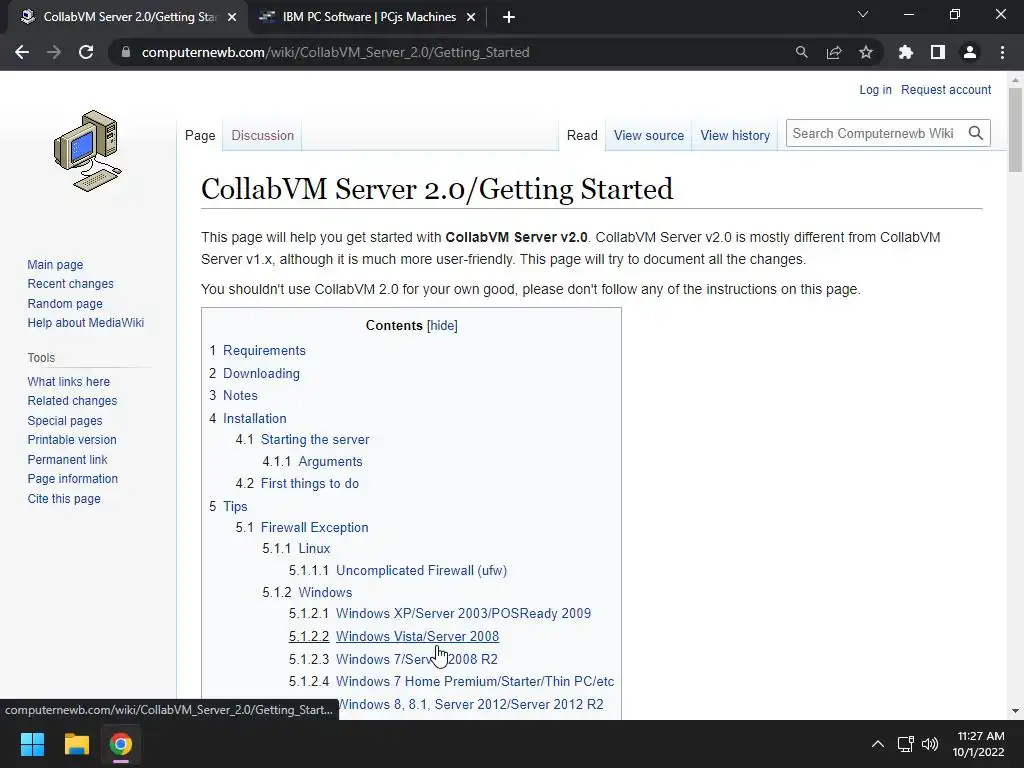Jump to 3 Notes section
The height and width of the screenshot is (768, 1024).
[x=233, y=395]
